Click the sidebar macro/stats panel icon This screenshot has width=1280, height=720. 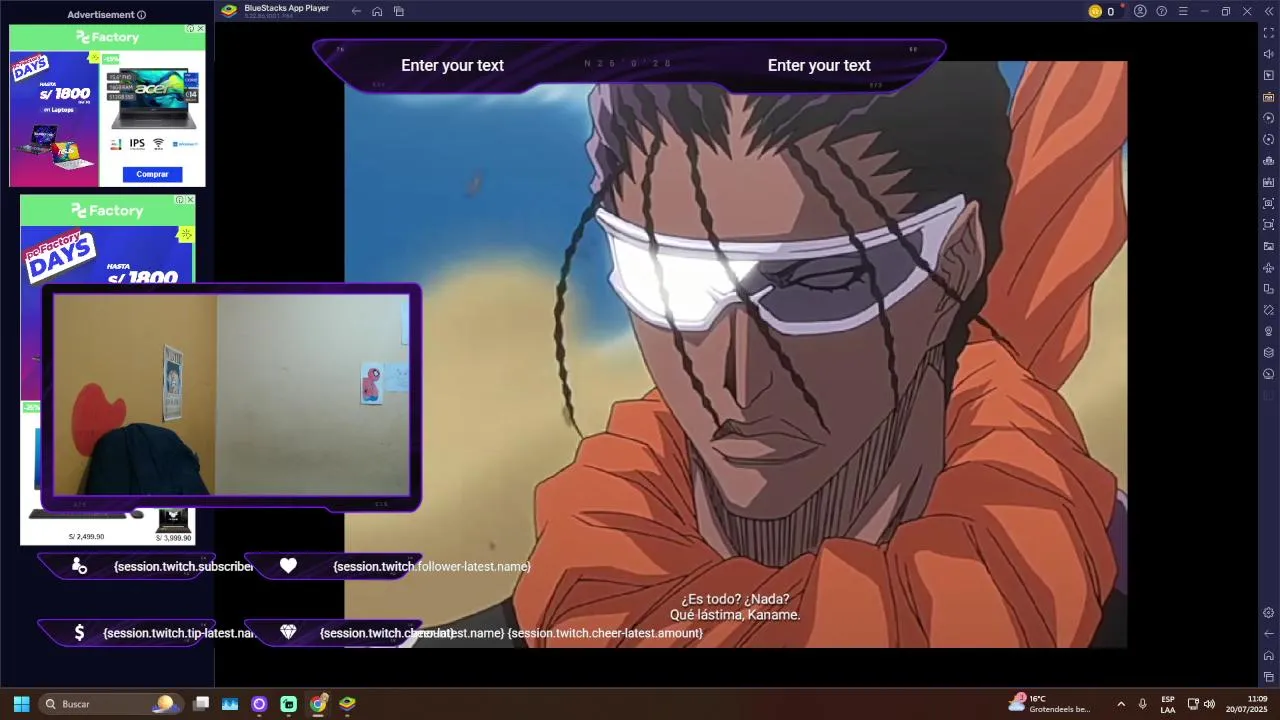pos(1269,182)
